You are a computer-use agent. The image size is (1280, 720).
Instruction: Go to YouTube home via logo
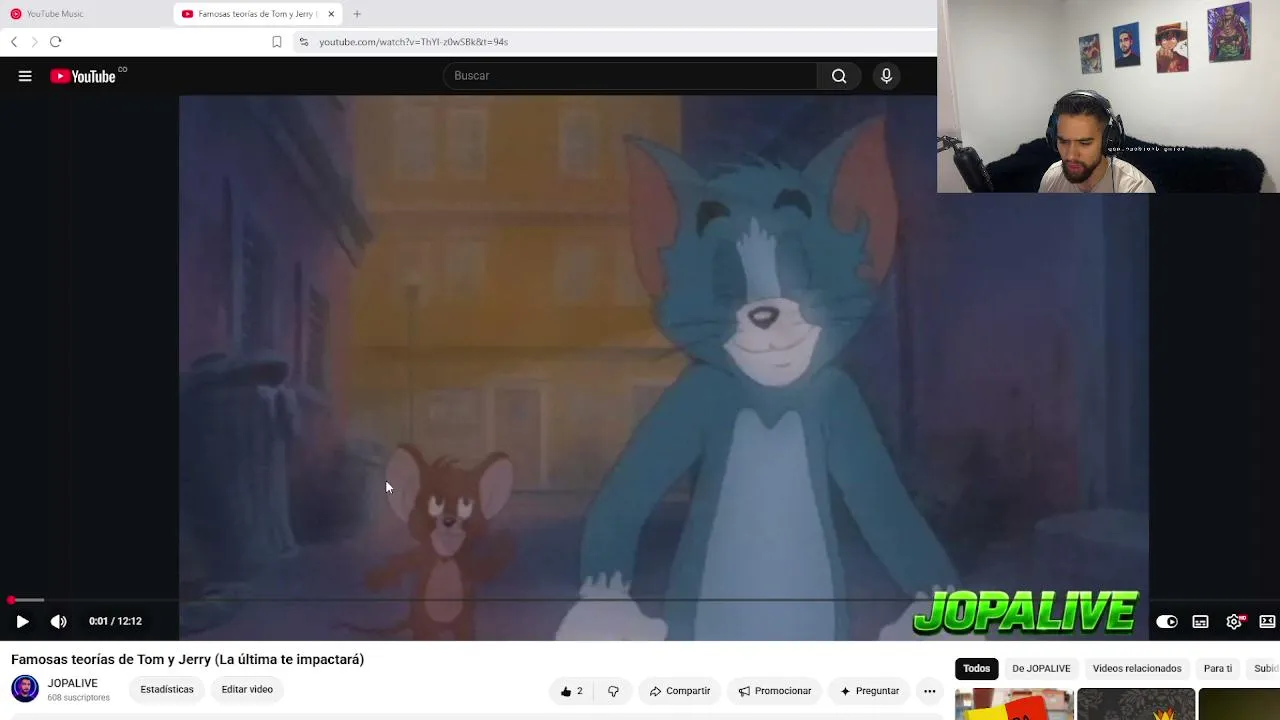pyautogui.click(x=84, y=76)
